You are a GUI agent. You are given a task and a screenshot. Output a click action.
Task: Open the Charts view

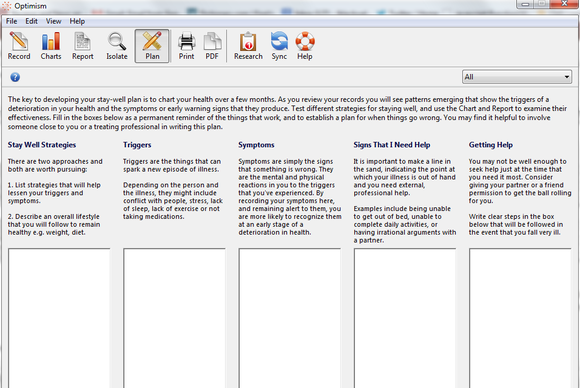[51, 46]
